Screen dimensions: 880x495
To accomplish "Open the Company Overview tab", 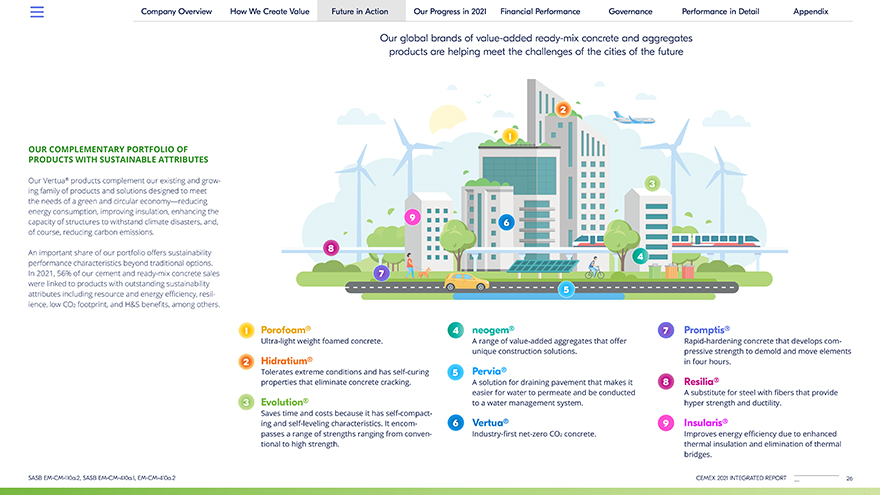I will 176,12.
